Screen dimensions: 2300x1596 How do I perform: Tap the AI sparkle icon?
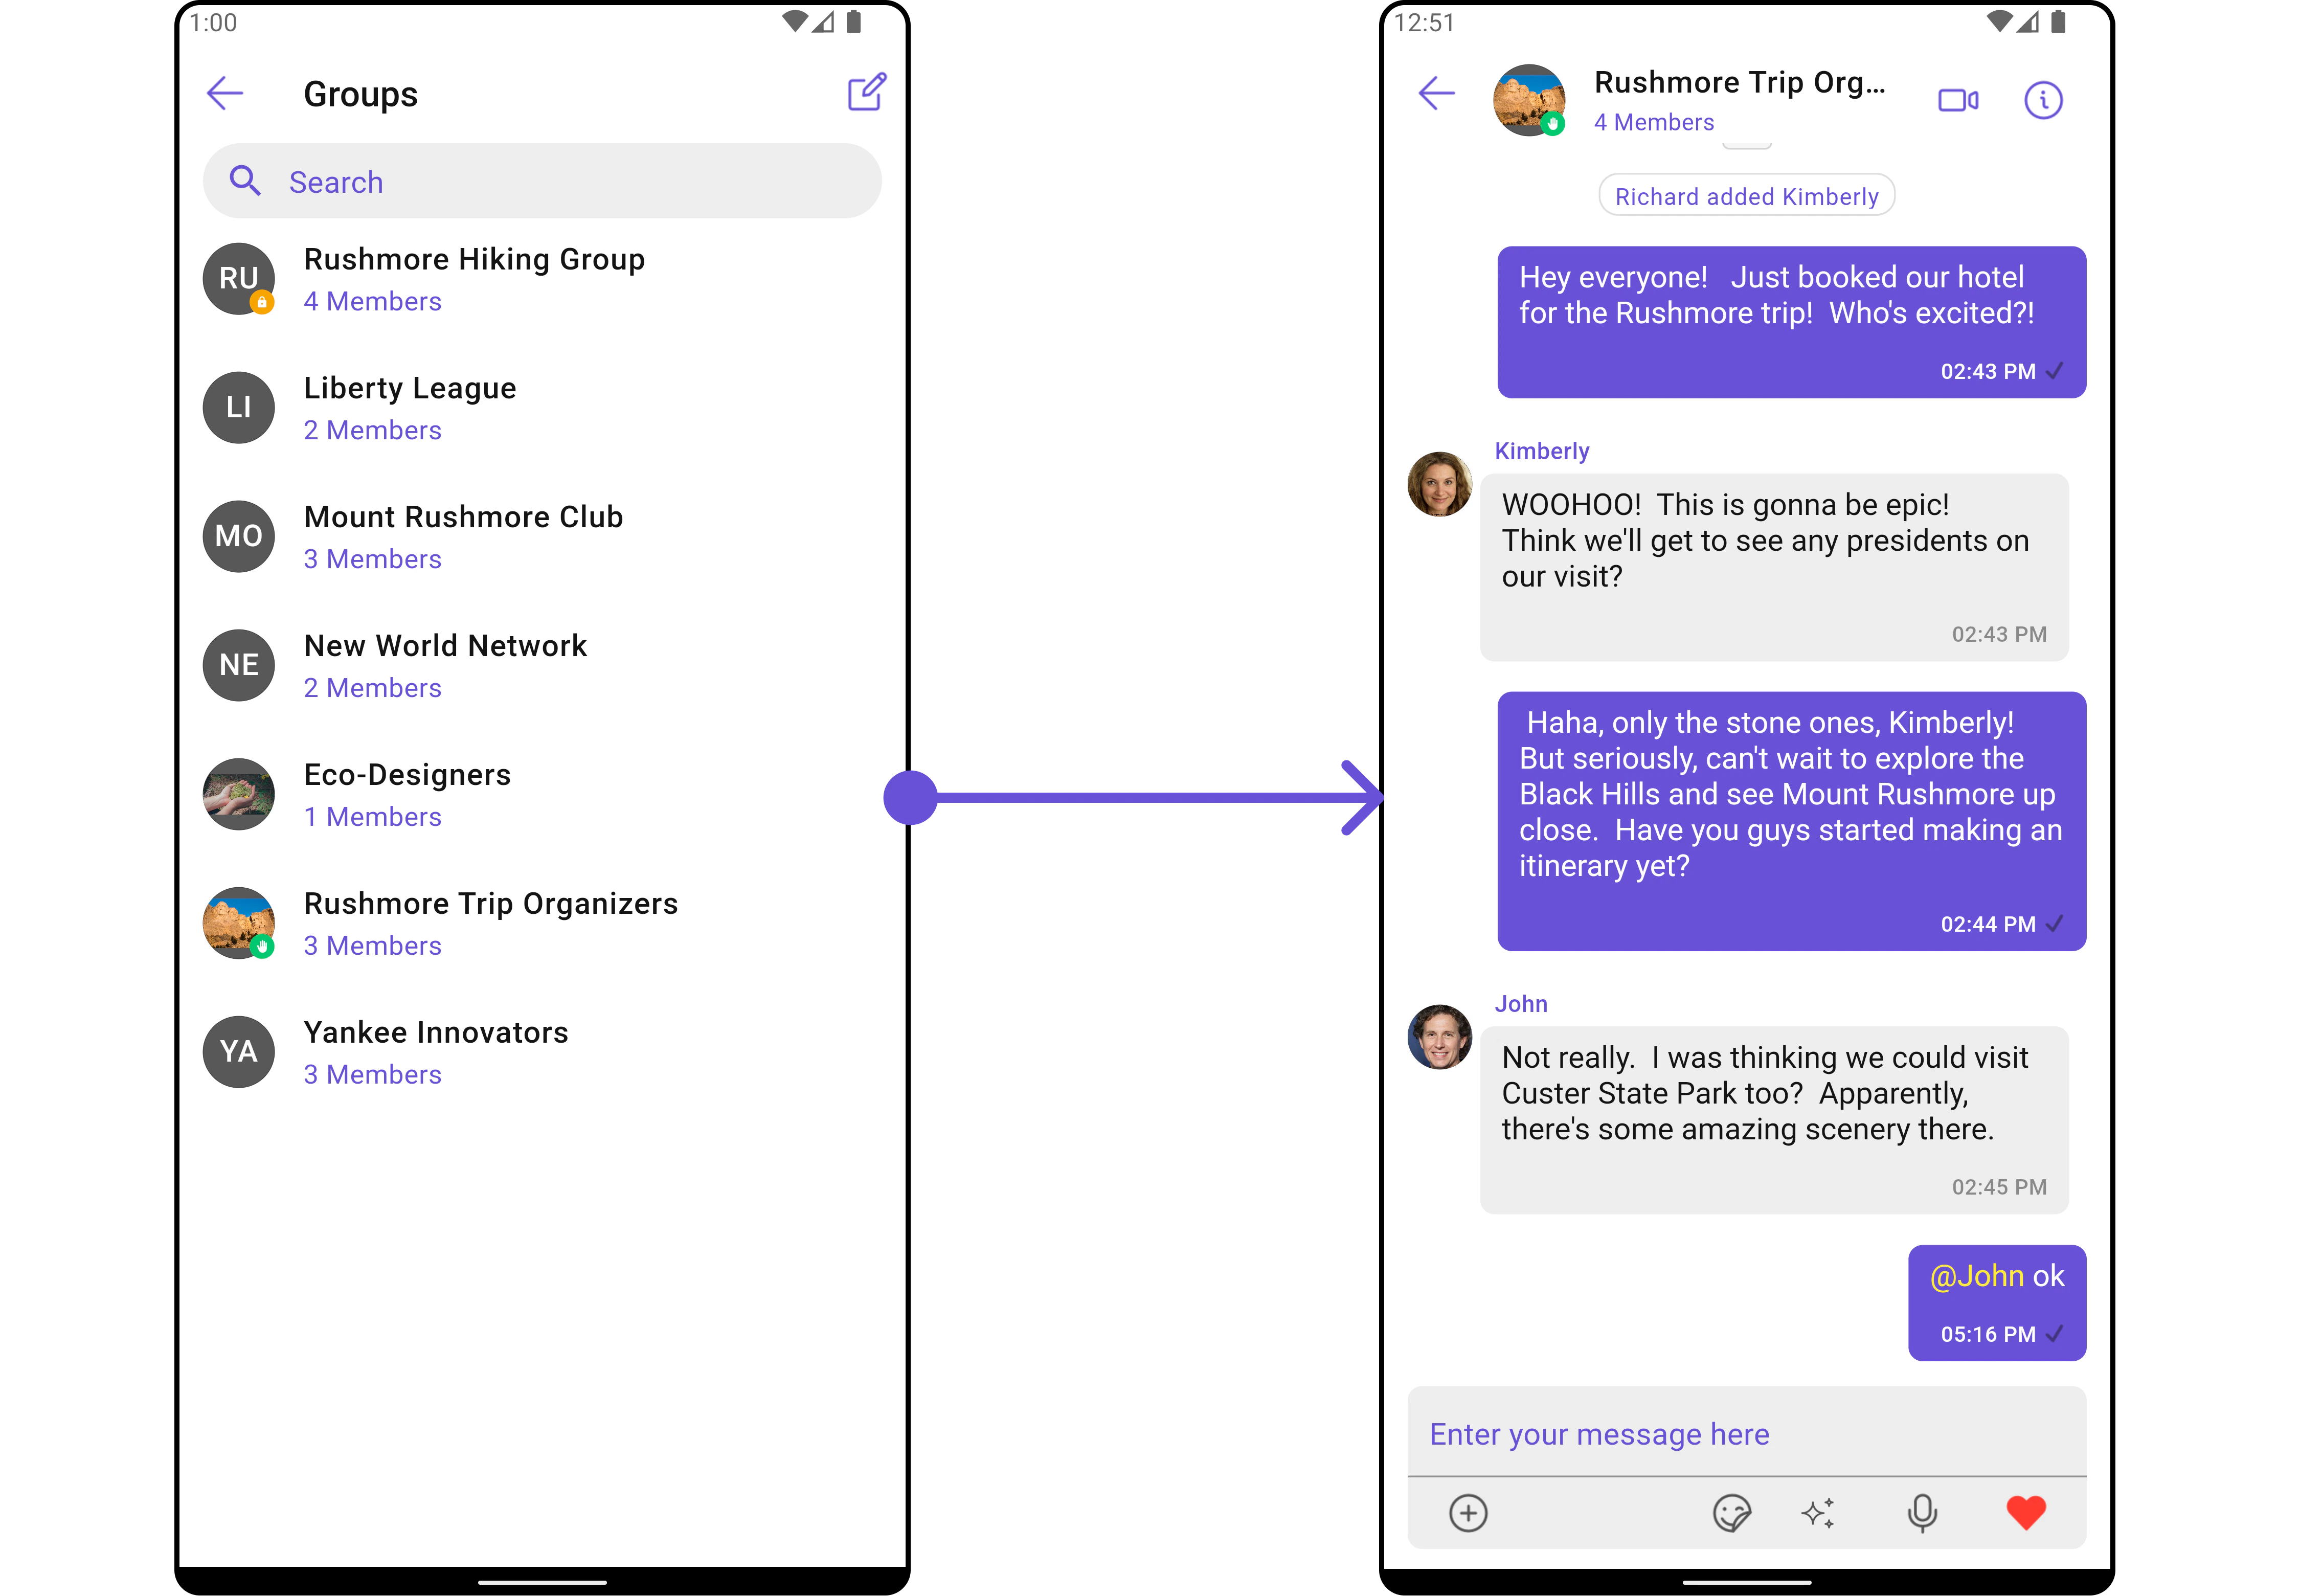(x=1818, y=1512)
